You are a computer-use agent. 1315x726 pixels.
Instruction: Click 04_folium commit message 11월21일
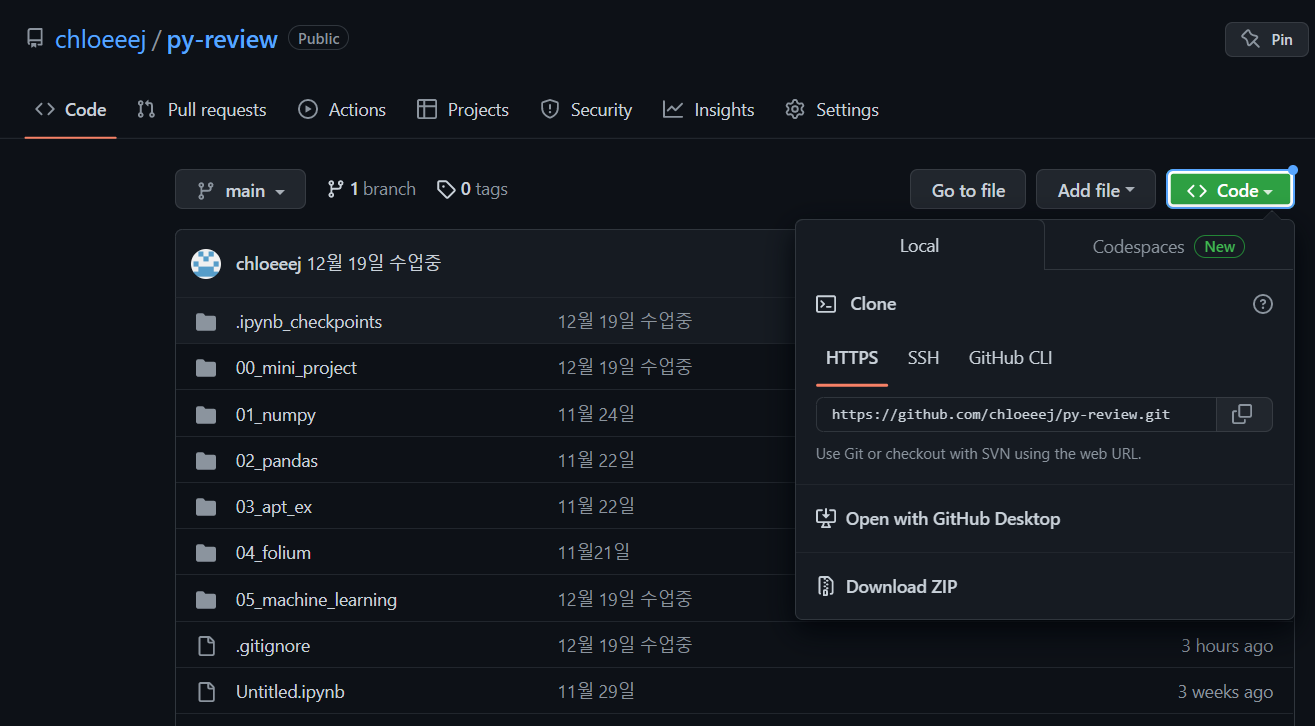coord(594,552)
